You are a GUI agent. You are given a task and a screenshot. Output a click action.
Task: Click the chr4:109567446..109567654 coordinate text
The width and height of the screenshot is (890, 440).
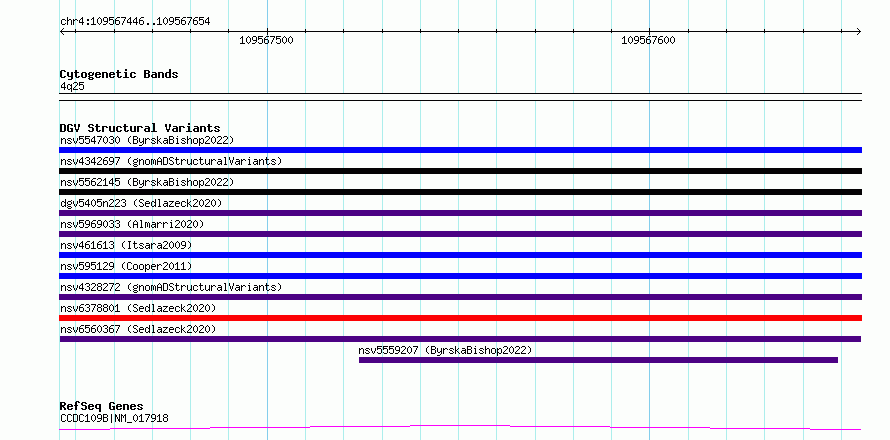pos(135,22)
